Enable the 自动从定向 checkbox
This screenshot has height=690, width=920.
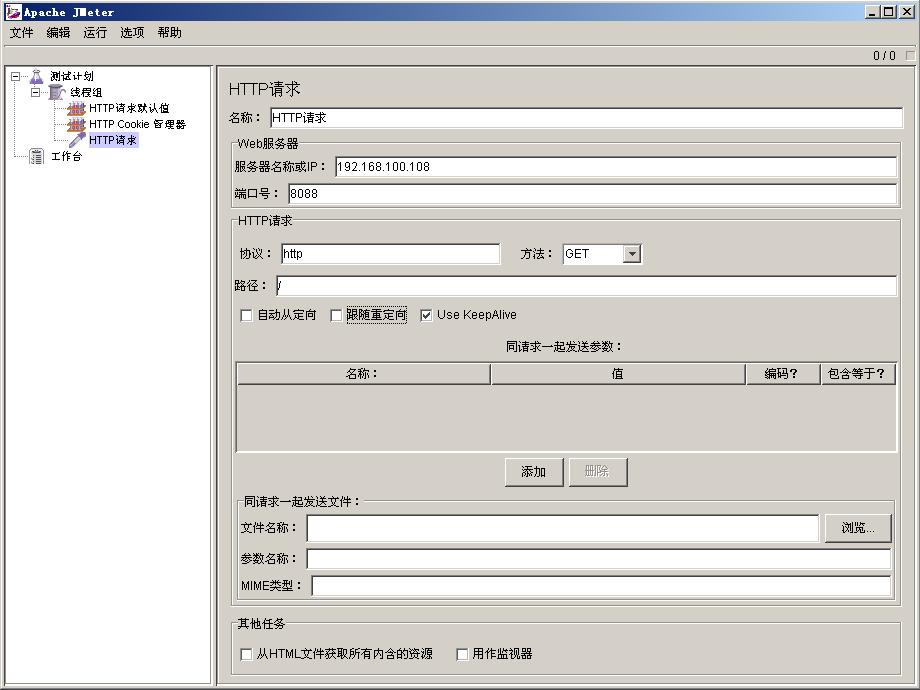(246, 315)
